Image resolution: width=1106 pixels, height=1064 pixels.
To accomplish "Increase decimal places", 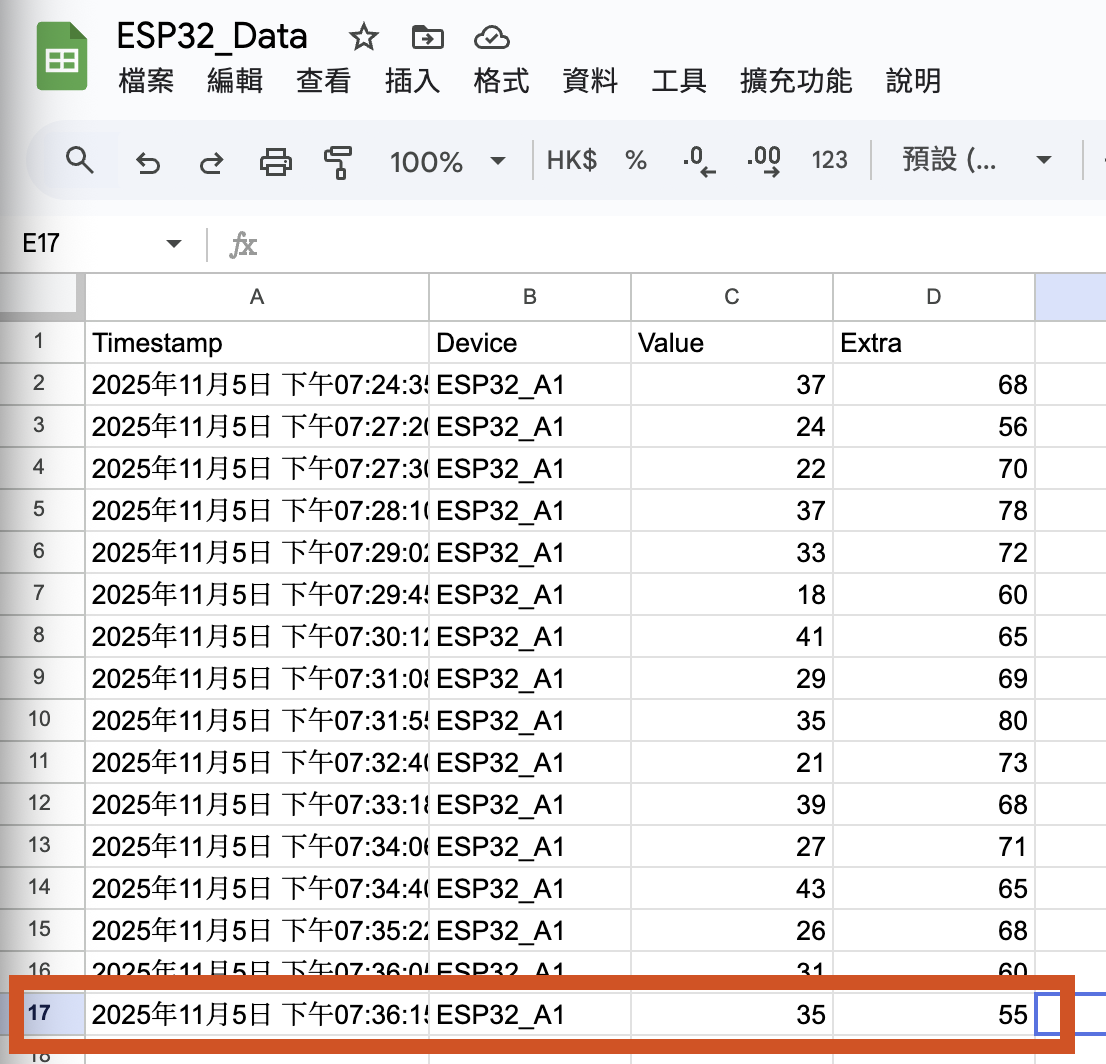I will (x=764, y=161).
